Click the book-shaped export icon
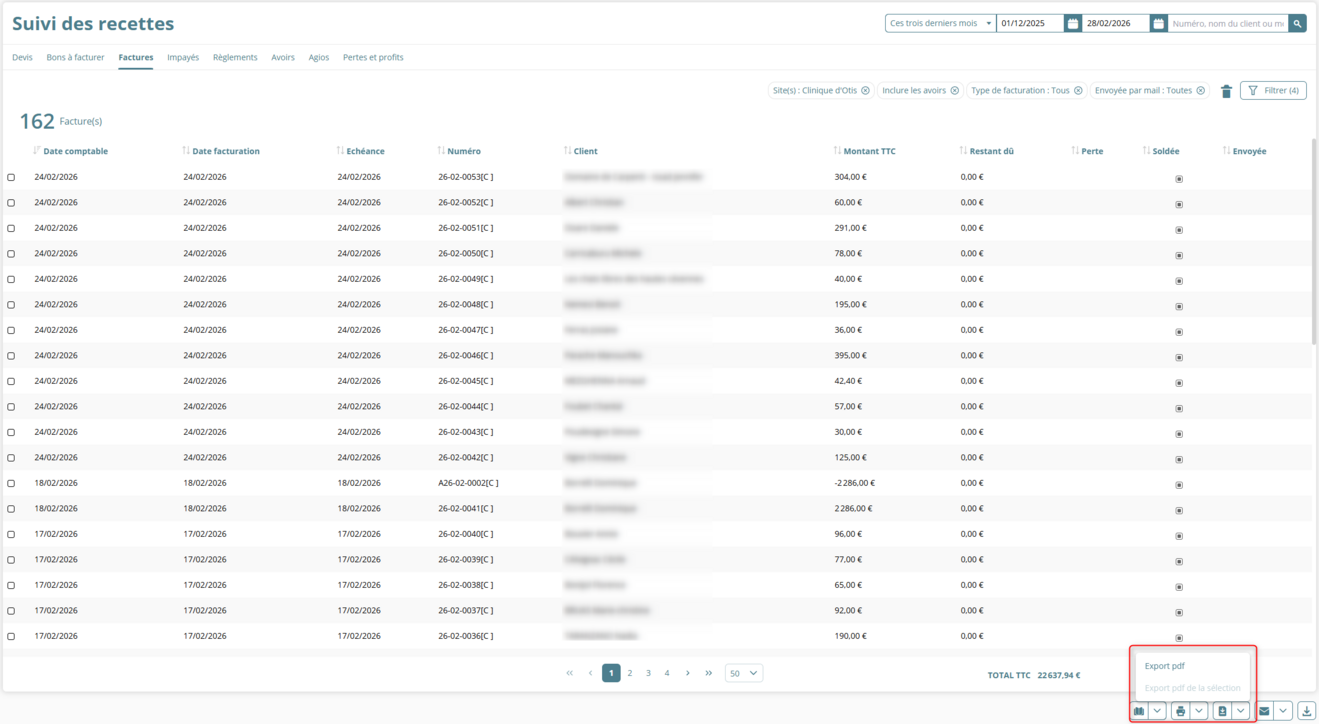1319x724 pixels. click(x=1139, y=711)
